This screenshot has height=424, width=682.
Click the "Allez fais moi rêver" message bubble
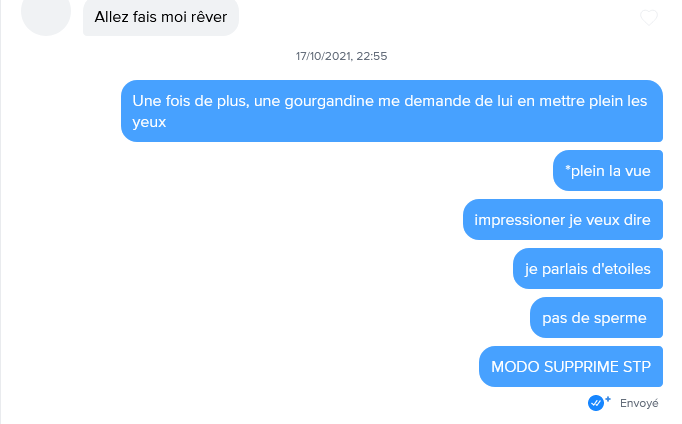click(161, 17)
